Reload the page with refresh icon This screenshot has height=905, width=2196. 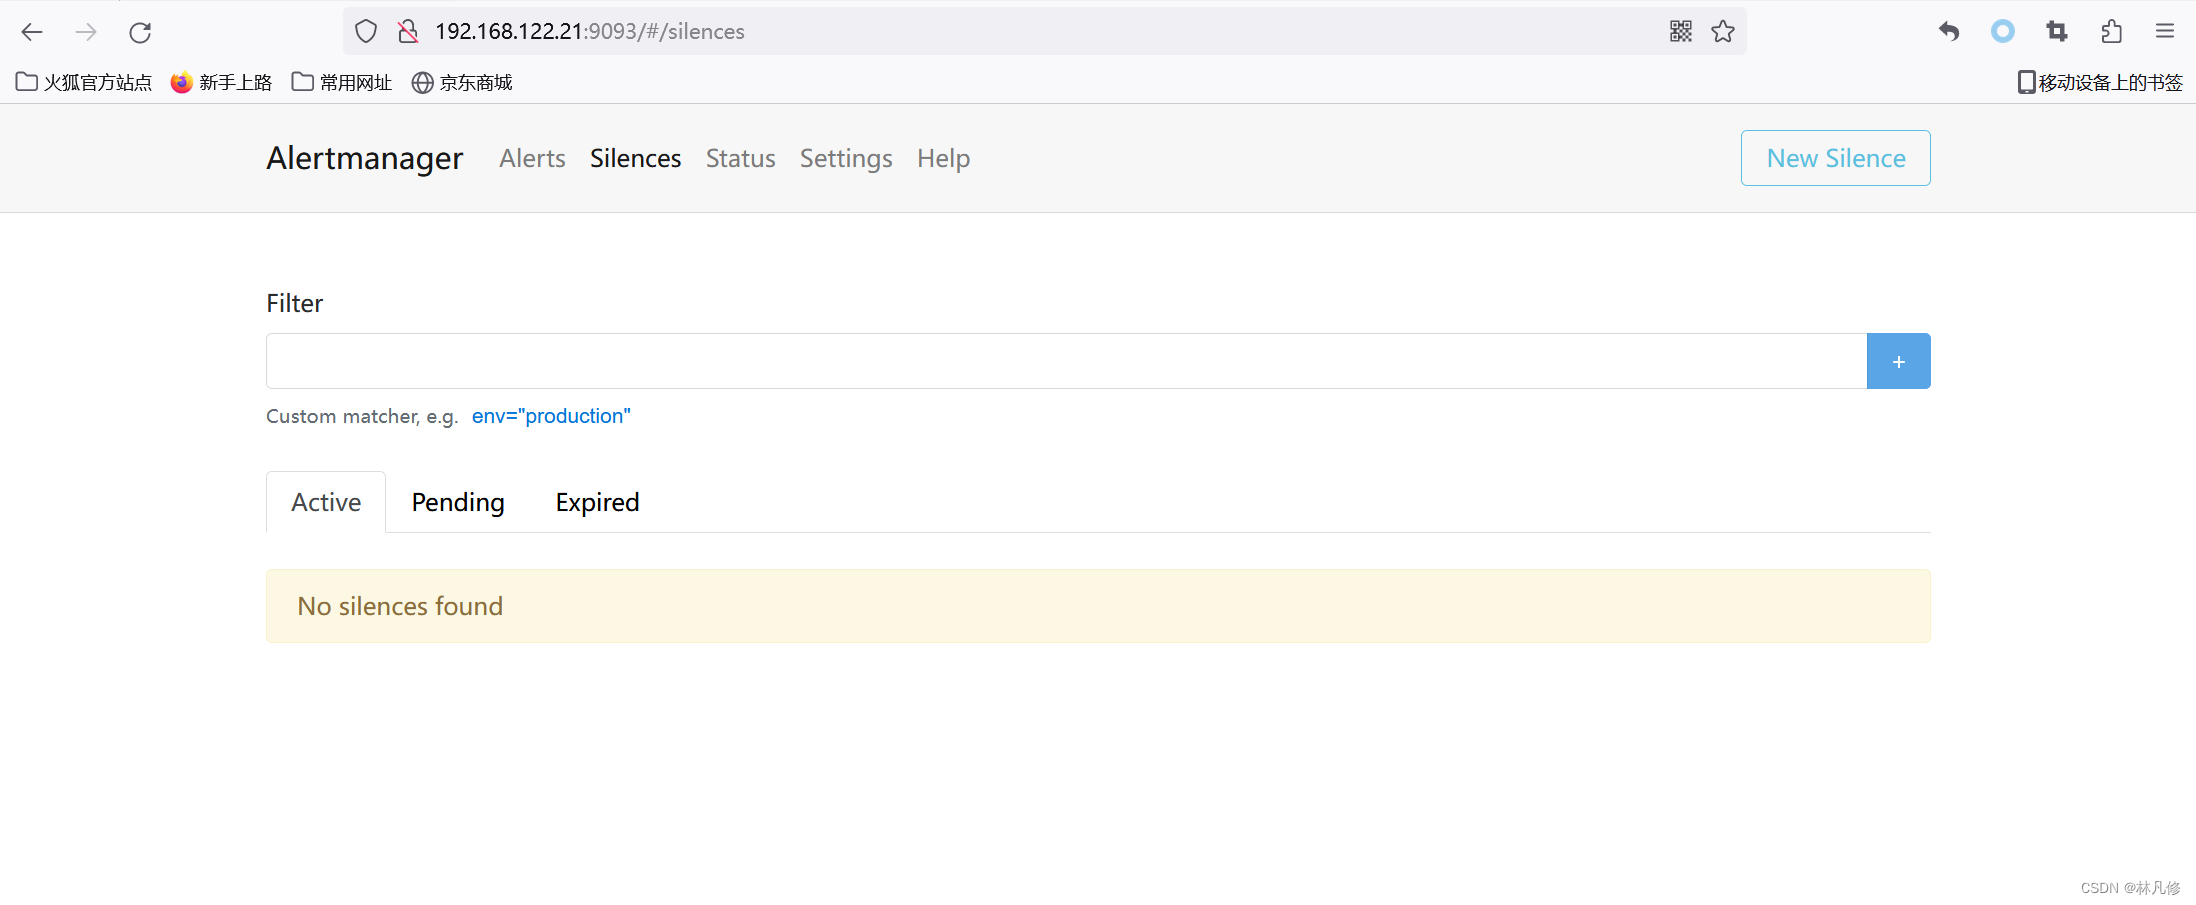[x=140, y=32]
